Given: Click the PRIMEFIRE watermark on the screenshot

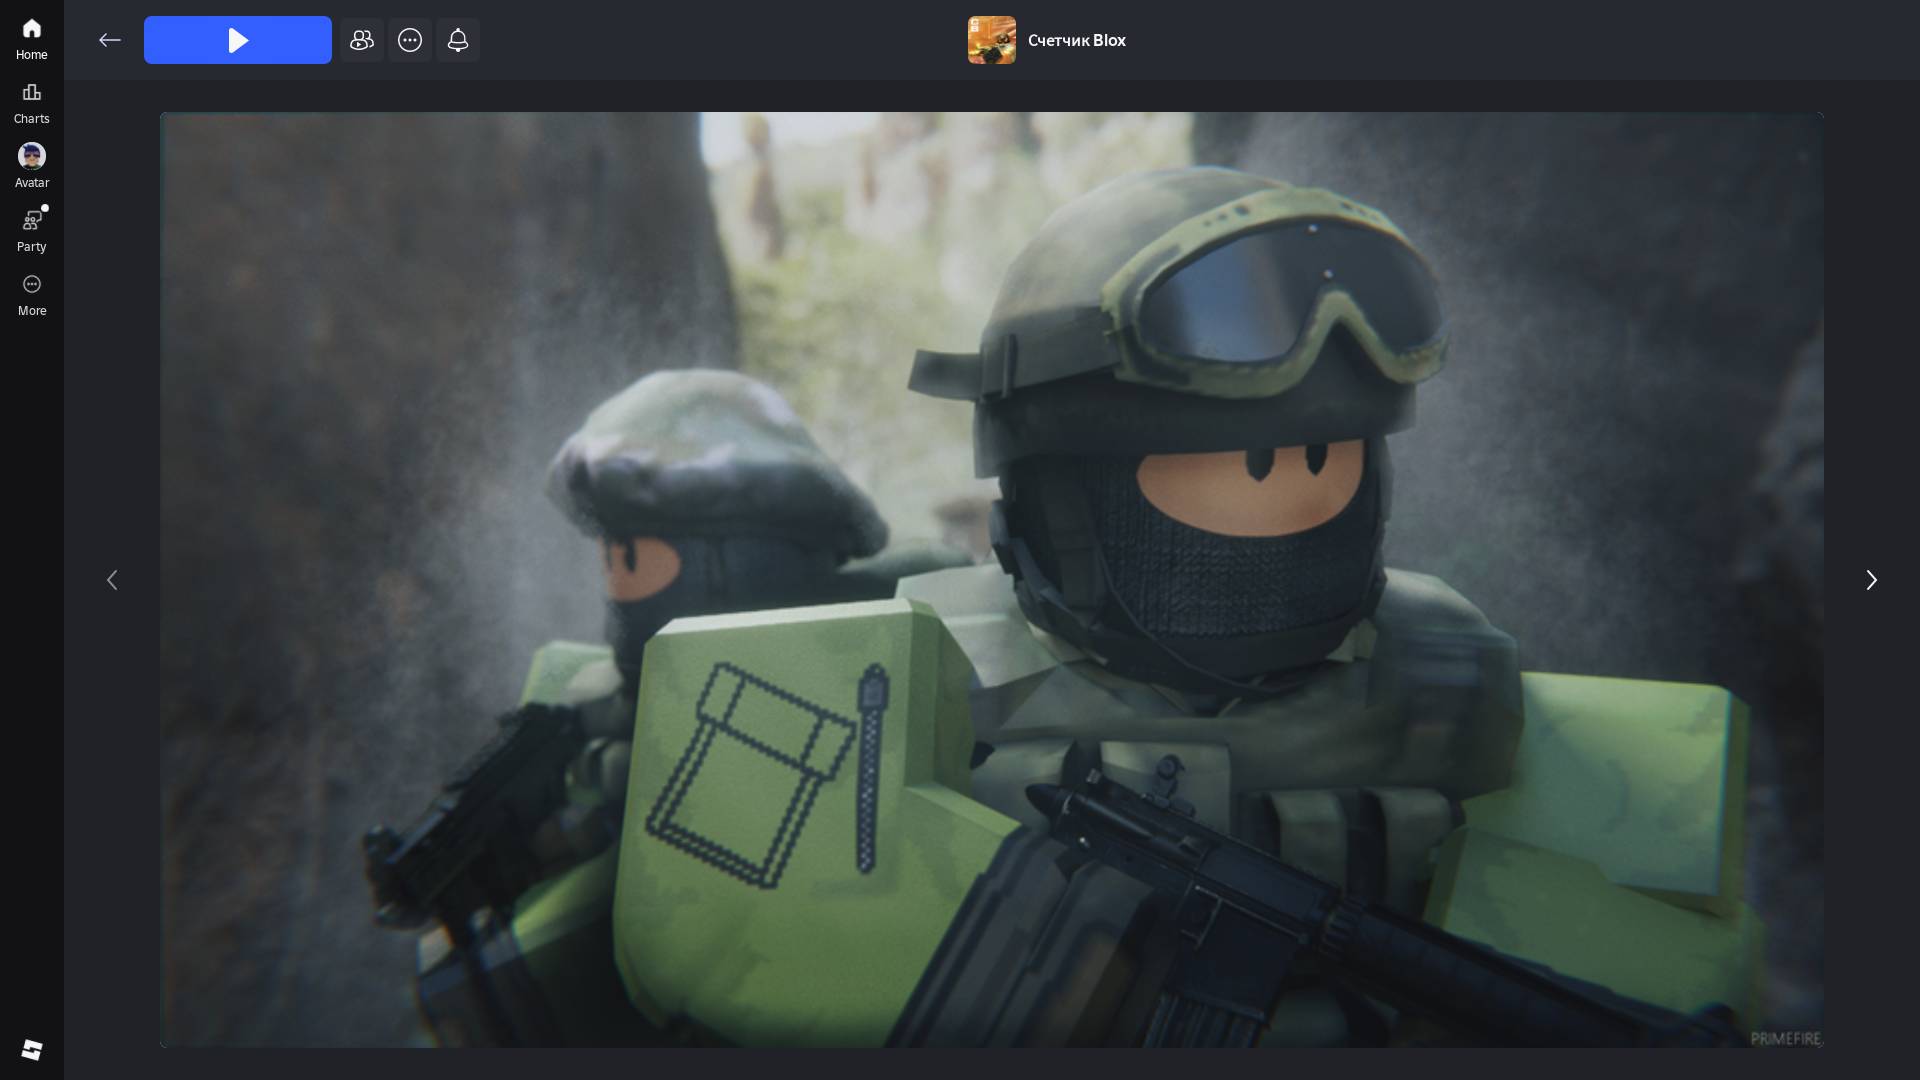Looking at the screenshot, I should [x=1785, y=1038].
